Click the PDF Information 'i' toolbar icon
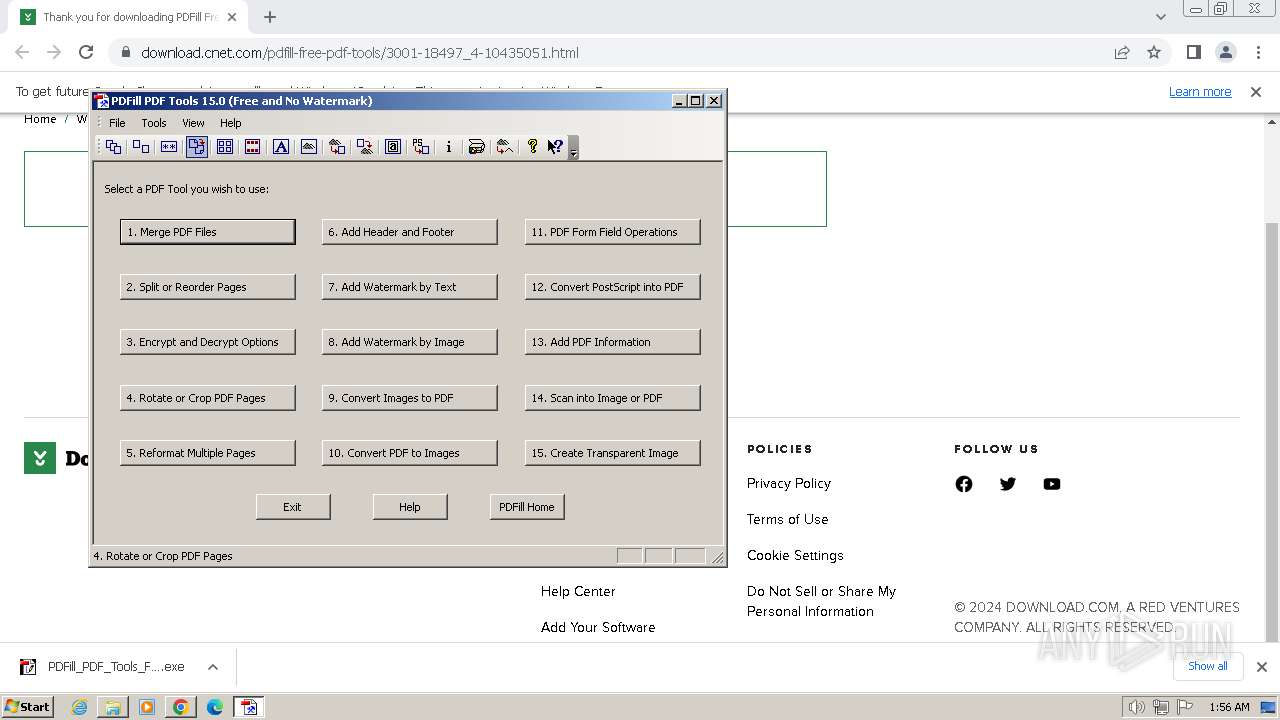This screenshot has height=720, width=1280. point(449,147)
